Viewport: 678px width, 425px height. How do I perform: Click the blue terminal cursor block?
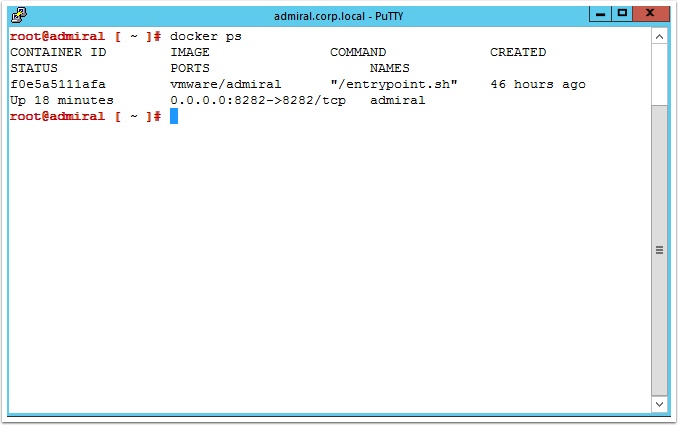coord(174,116)
